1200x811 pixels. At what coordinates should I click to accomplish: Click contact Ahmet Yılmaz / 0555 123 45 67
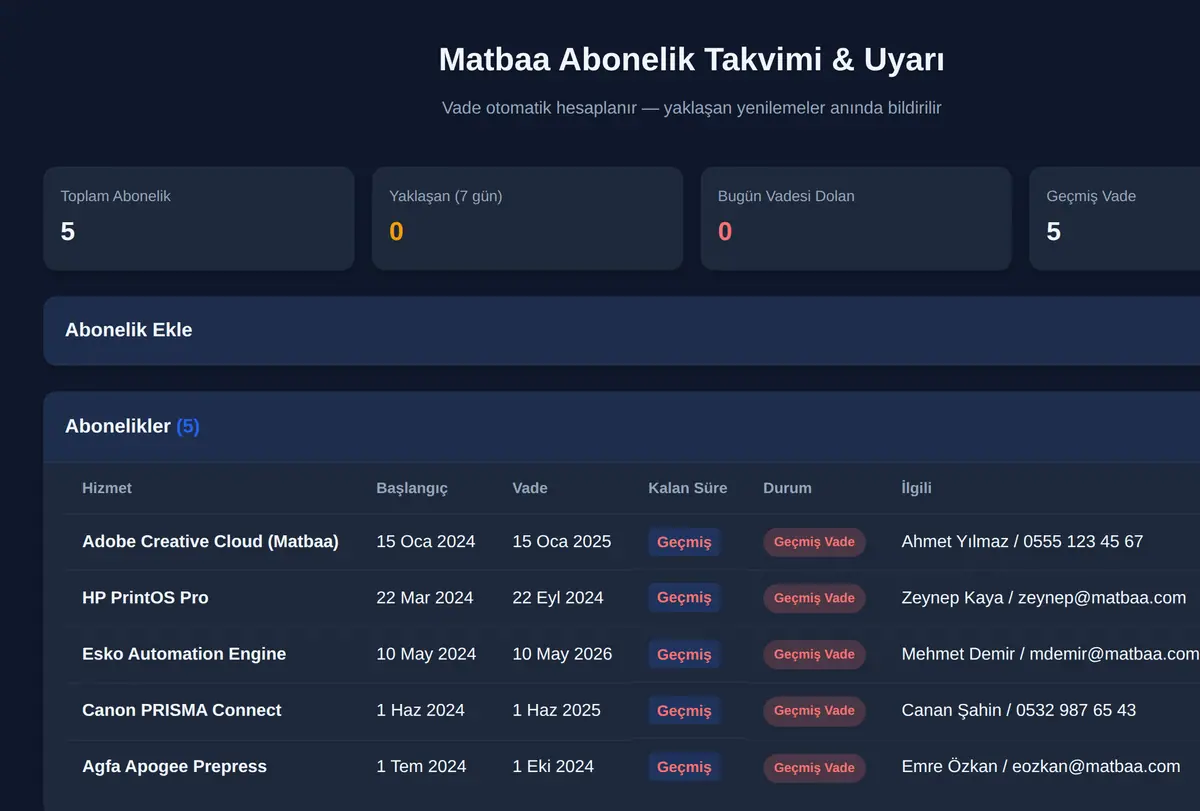pyautogui.click(x=1022, y=542)
